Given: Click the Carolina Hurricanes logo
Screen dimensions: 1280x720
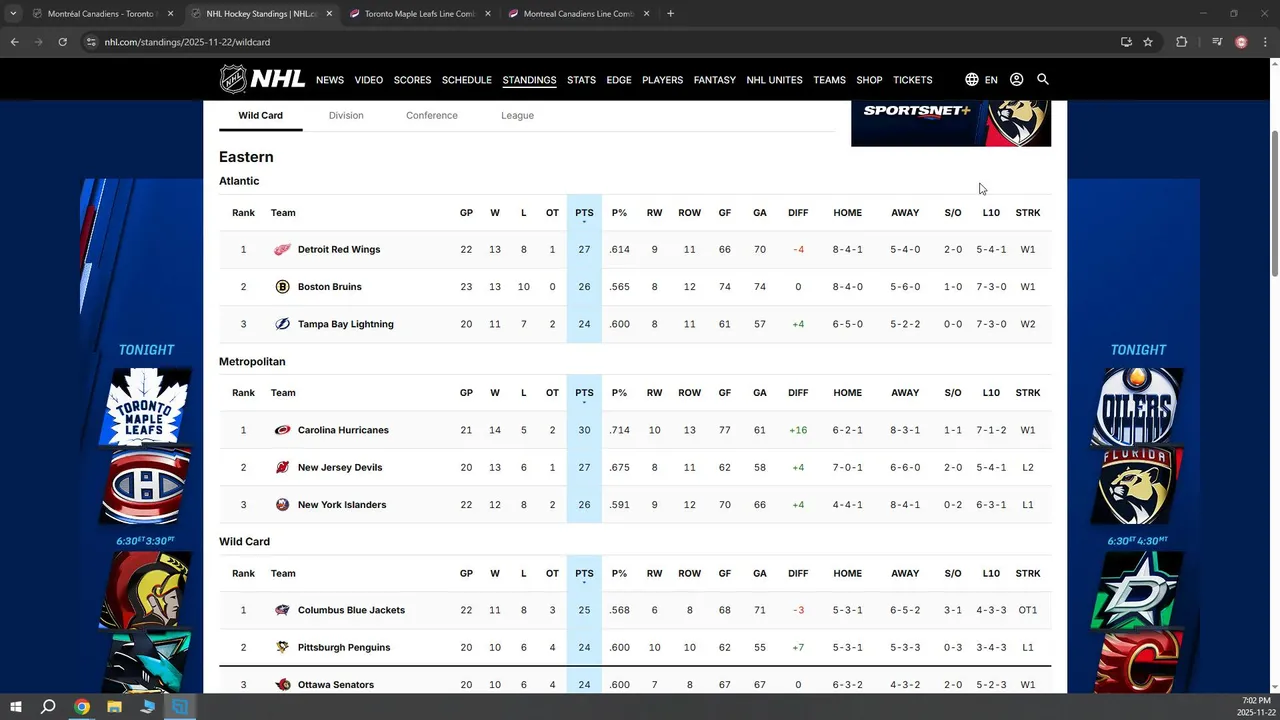Looking at the screenshot, I should 282,430.
